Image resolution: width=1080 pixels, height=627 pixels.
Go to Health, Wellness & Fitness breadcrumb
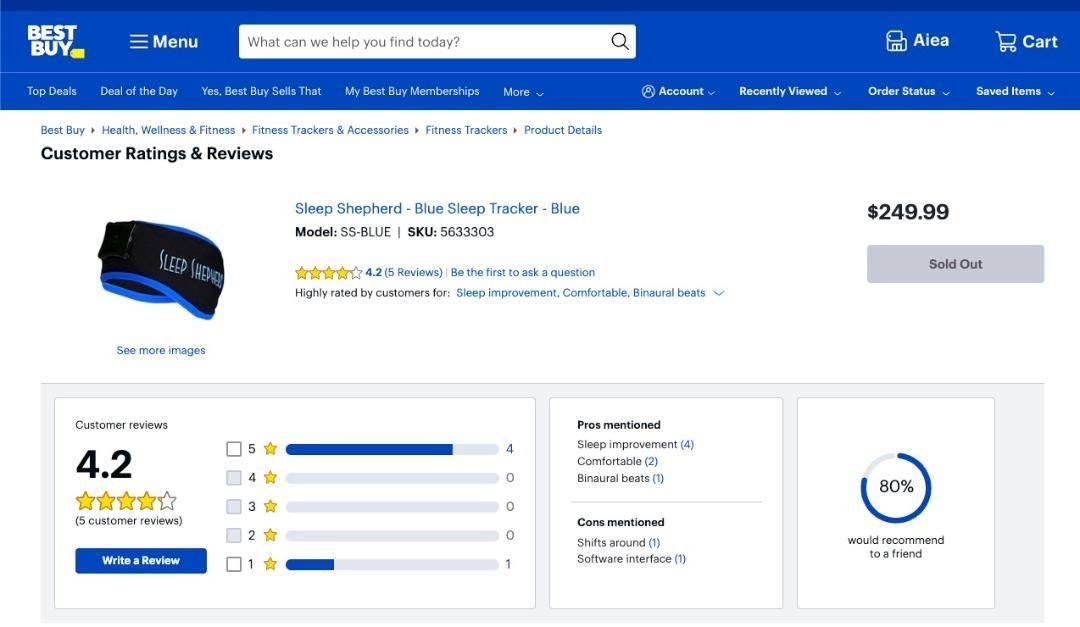coord(168,130)
